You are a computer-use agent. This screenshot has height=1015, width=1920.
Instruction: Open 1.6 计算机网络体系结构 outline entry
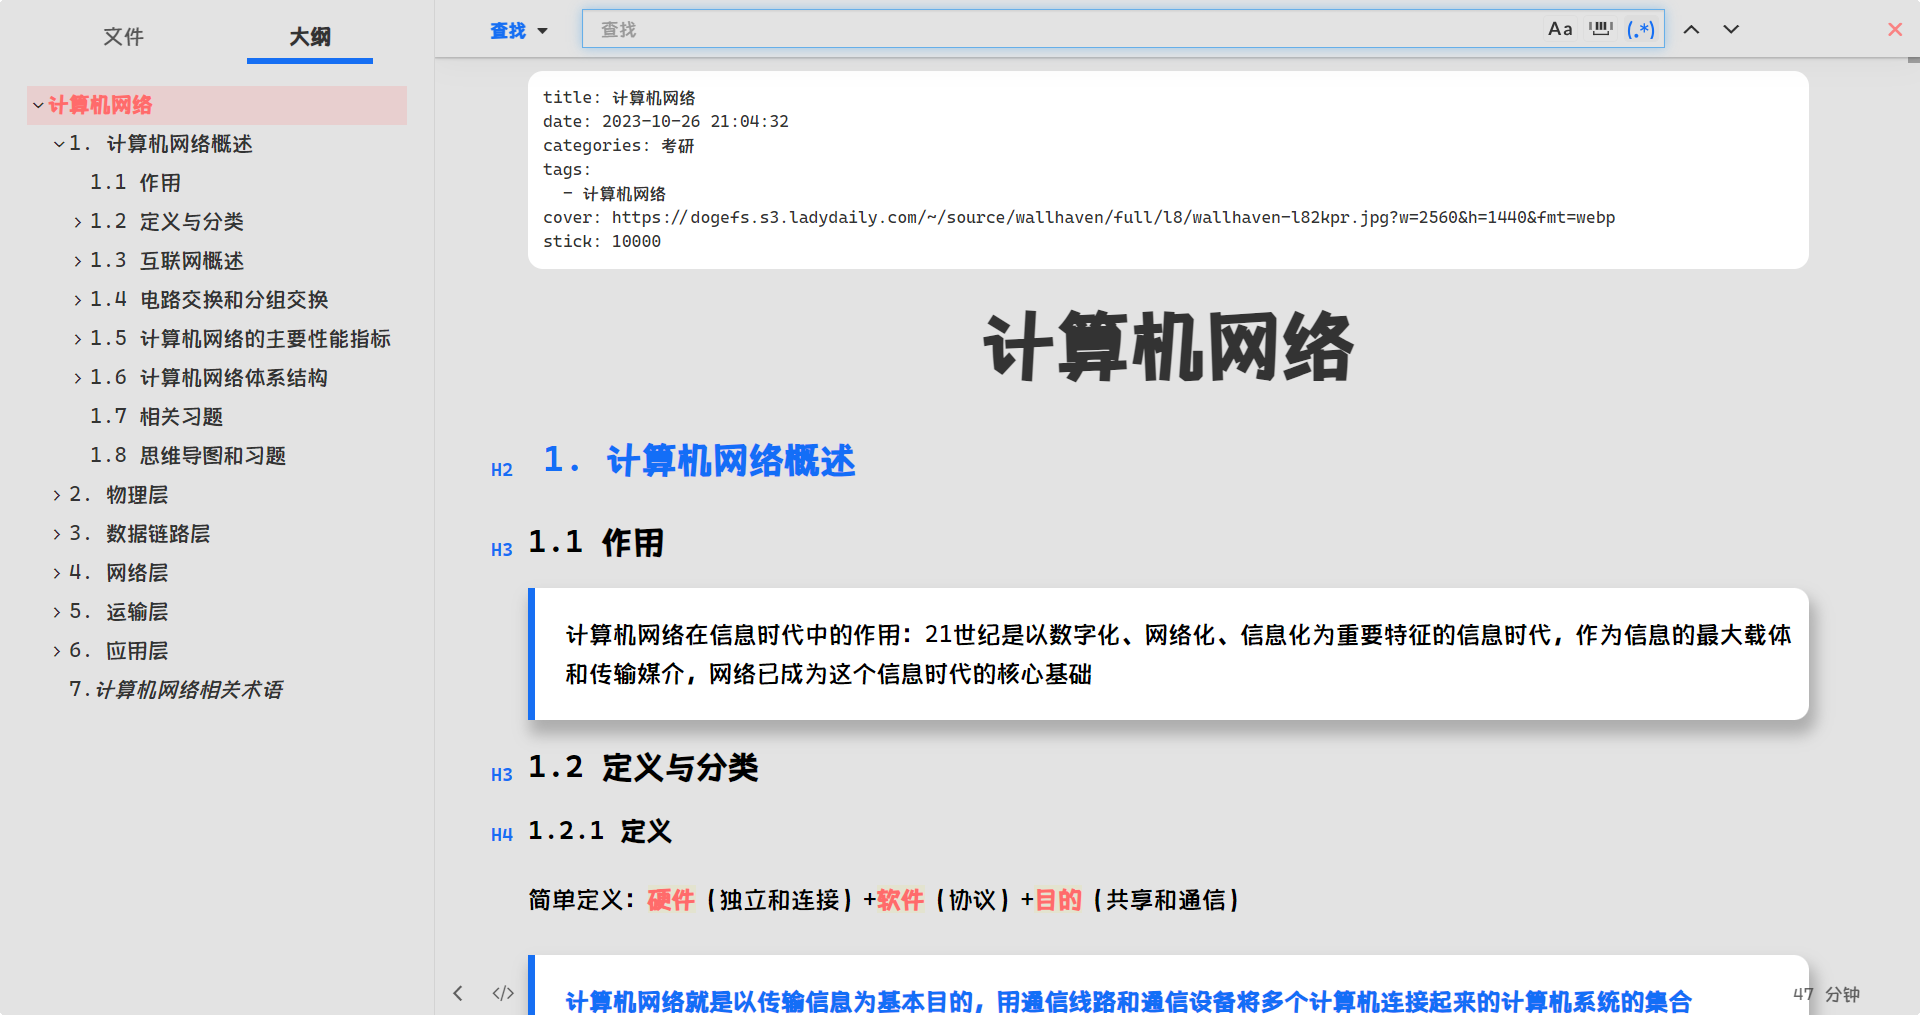pyautogui.click(x=209, y=378)
